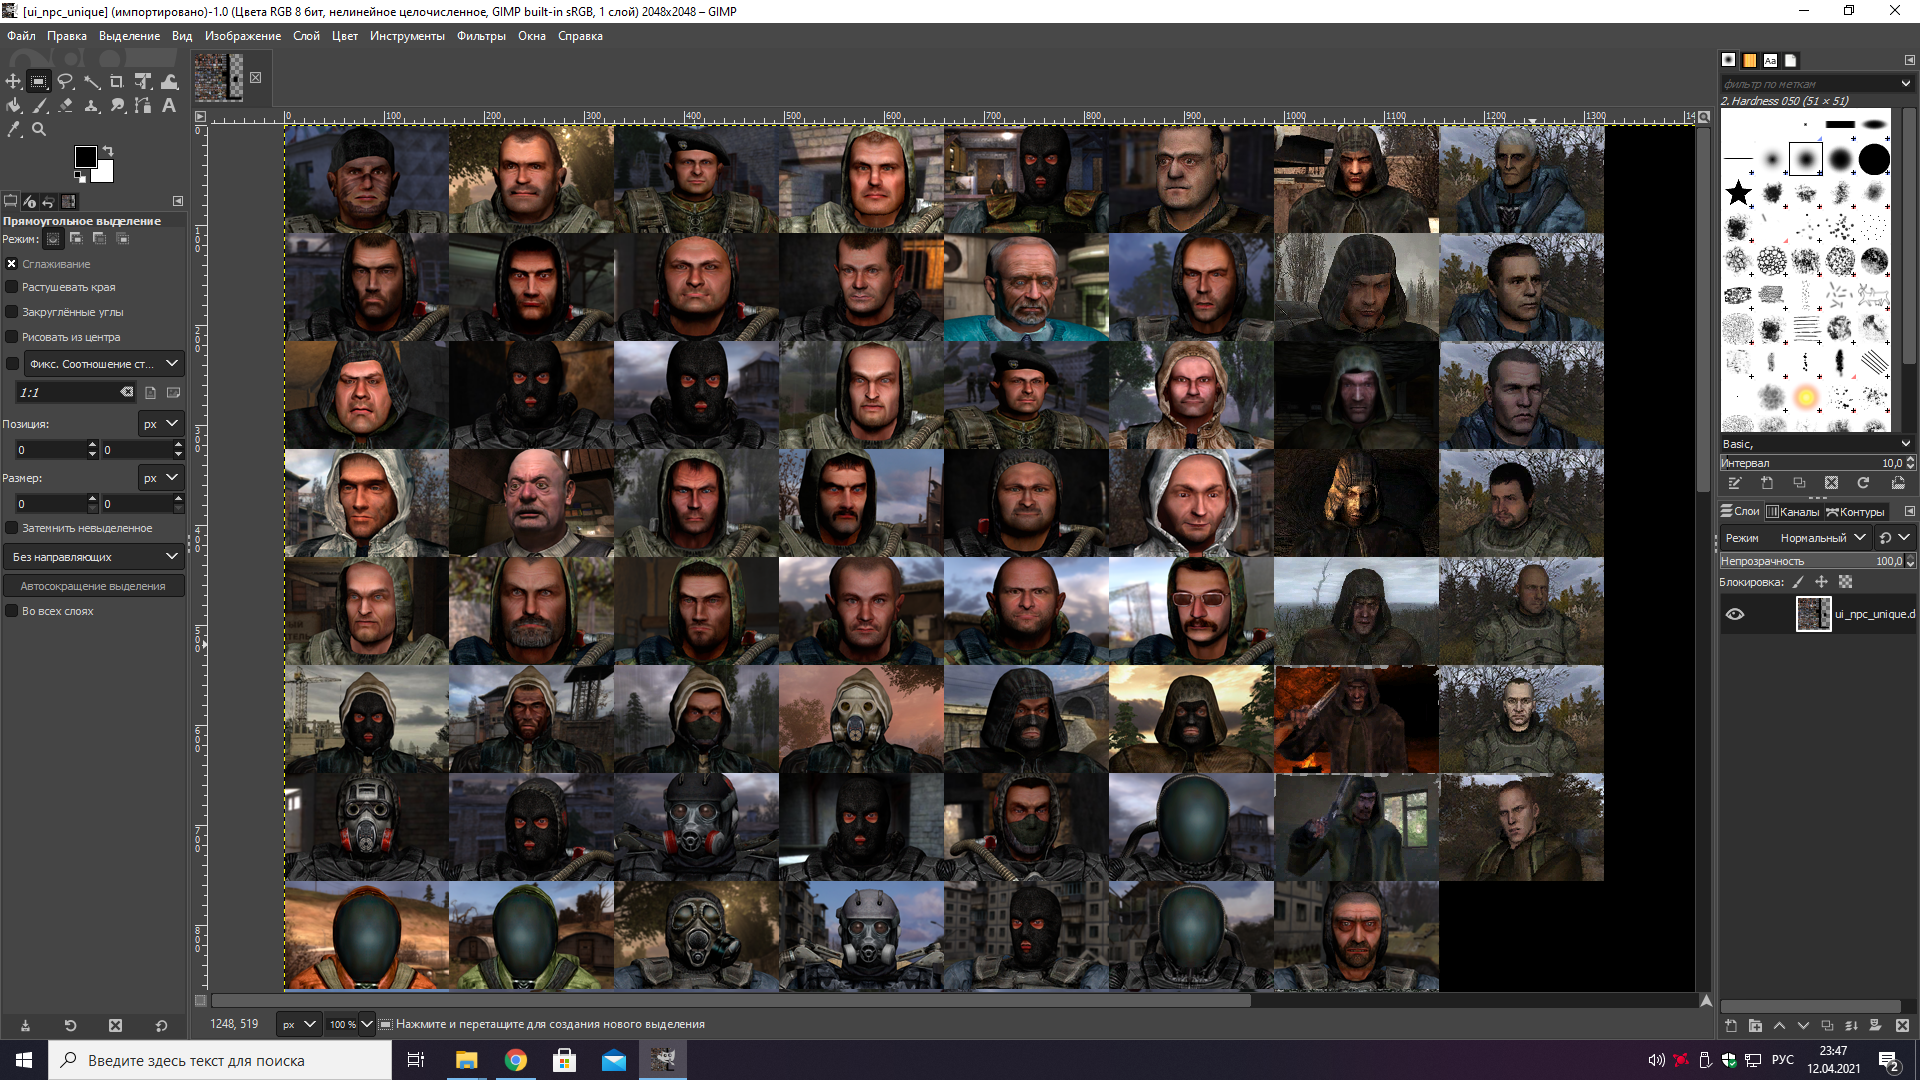This screenshot has height=1080, width=1920.
Task: Toggle the Сглаживание checkbox
Action: (x=12, y=264)
